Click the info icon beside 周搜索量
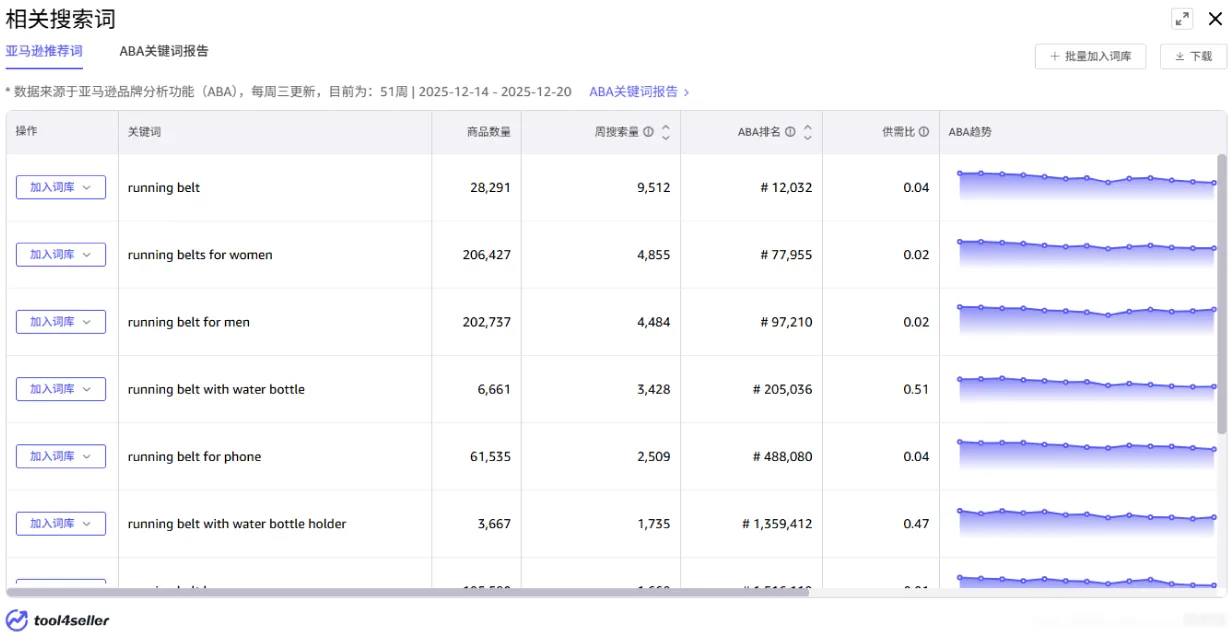The height and width of the screenshot is (637, 1231). [648, 132]
